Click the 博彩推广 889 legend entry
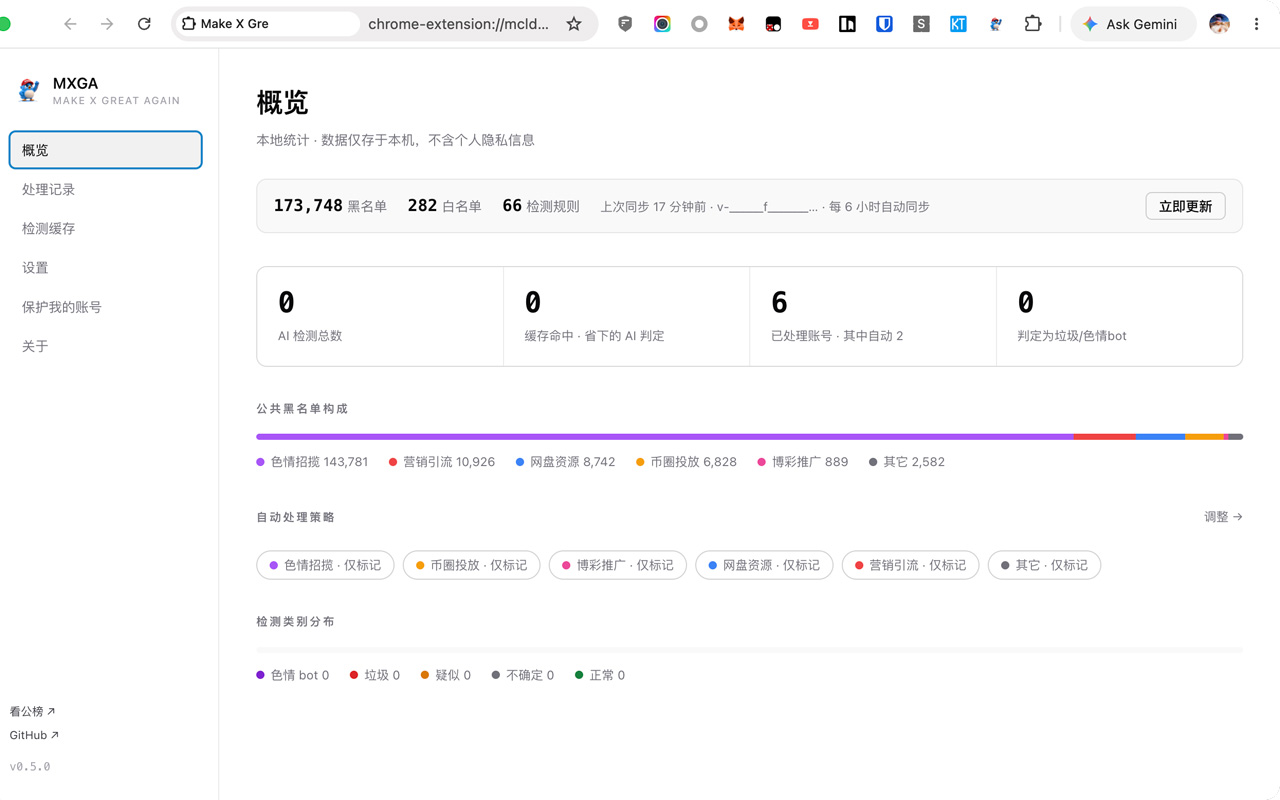The height and width of the screenshot is (800, 1280). coord(802,462)
